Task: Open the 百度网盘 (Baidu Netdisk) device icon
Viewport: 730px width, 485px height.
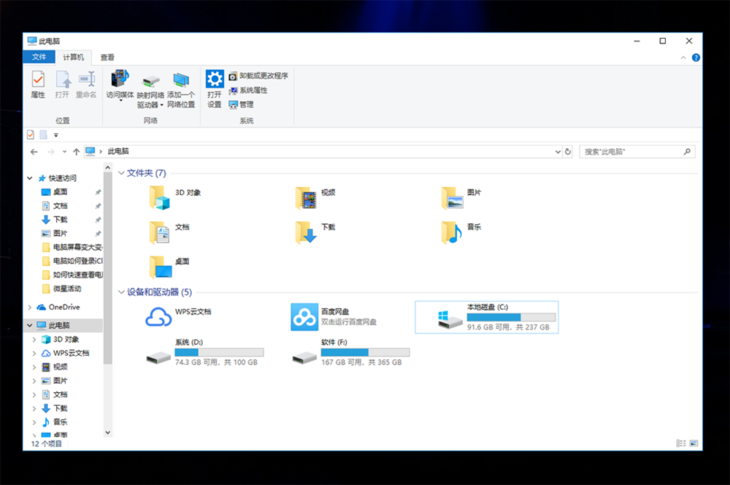Action: (x=304, y=317)
